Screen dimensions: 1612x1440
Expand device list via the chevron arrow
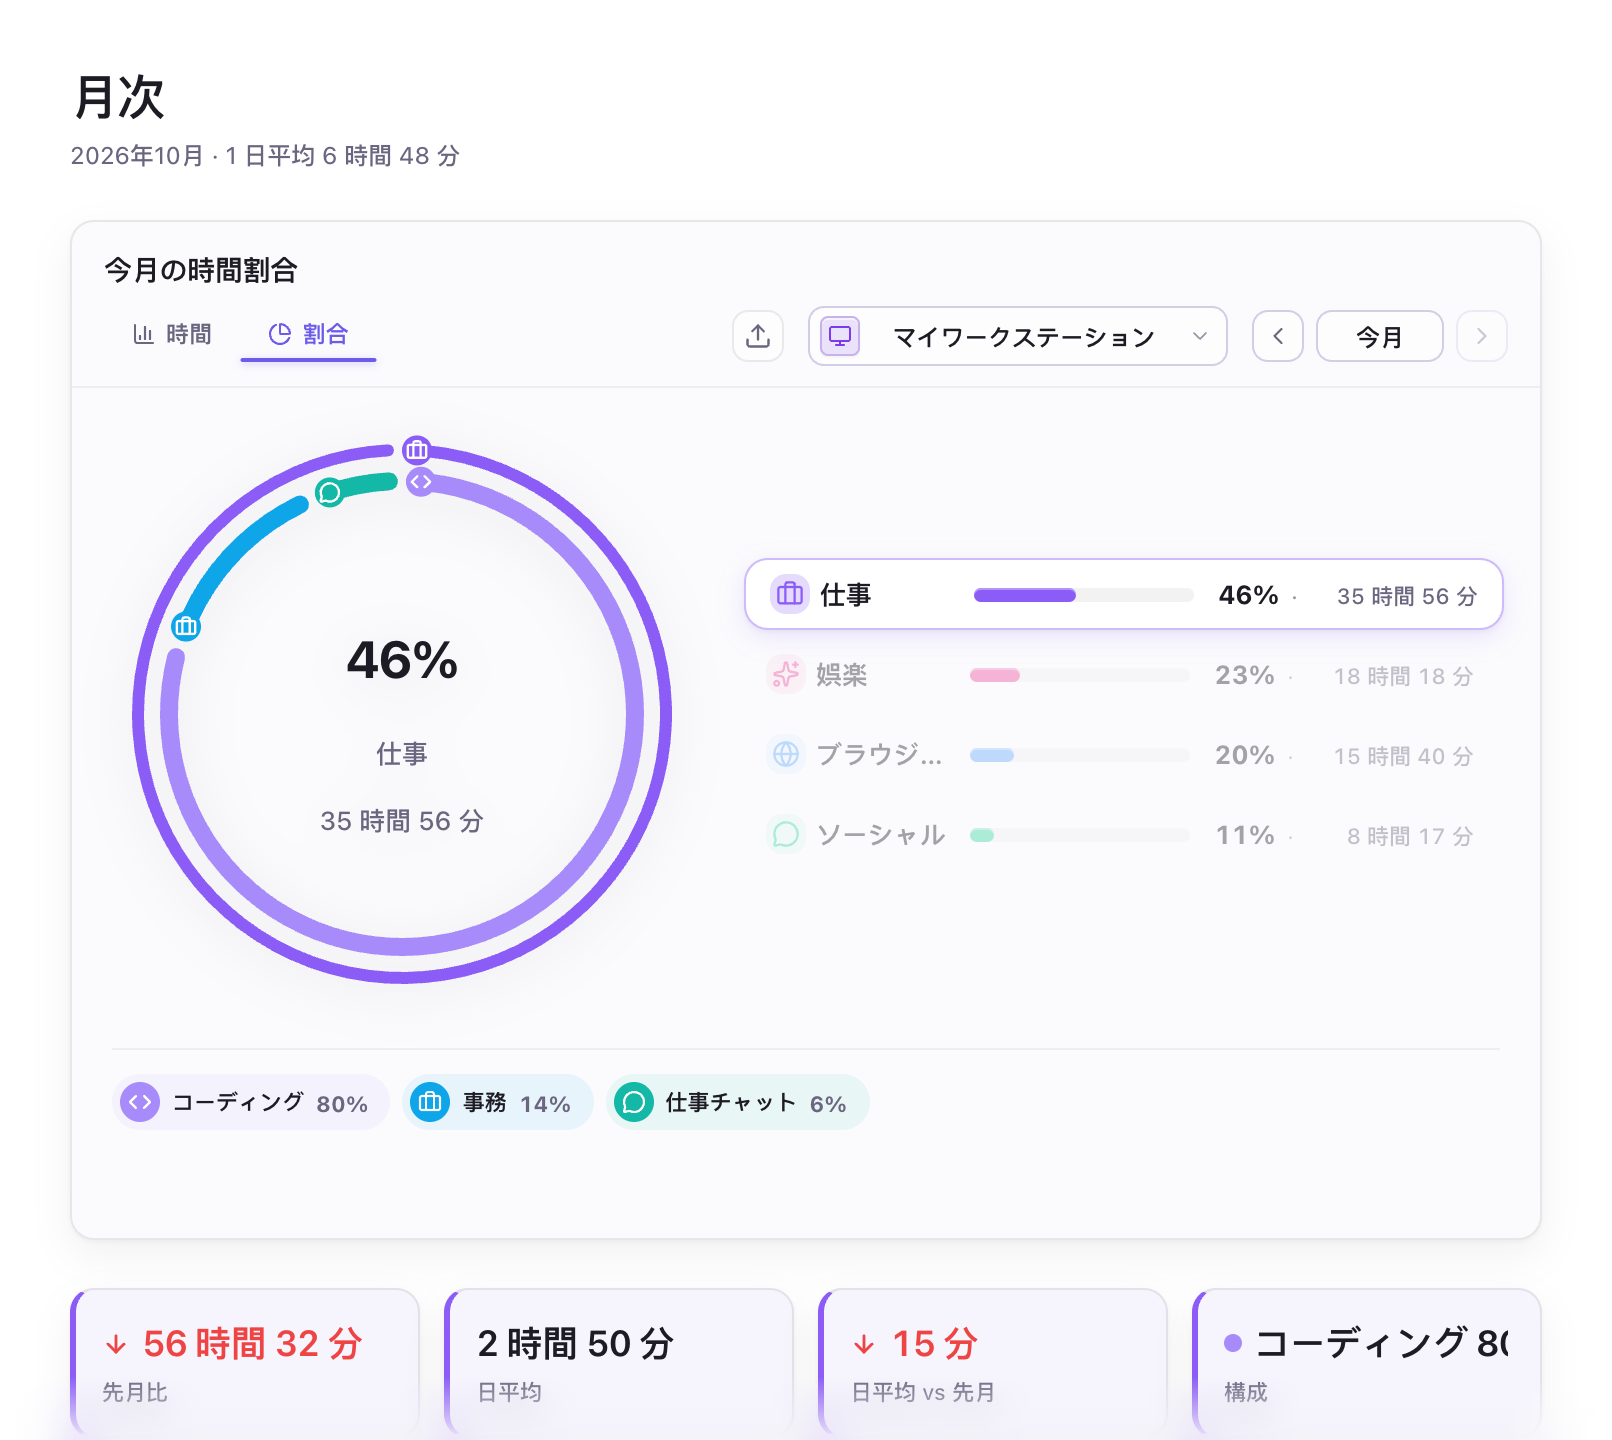point(1200,336)
